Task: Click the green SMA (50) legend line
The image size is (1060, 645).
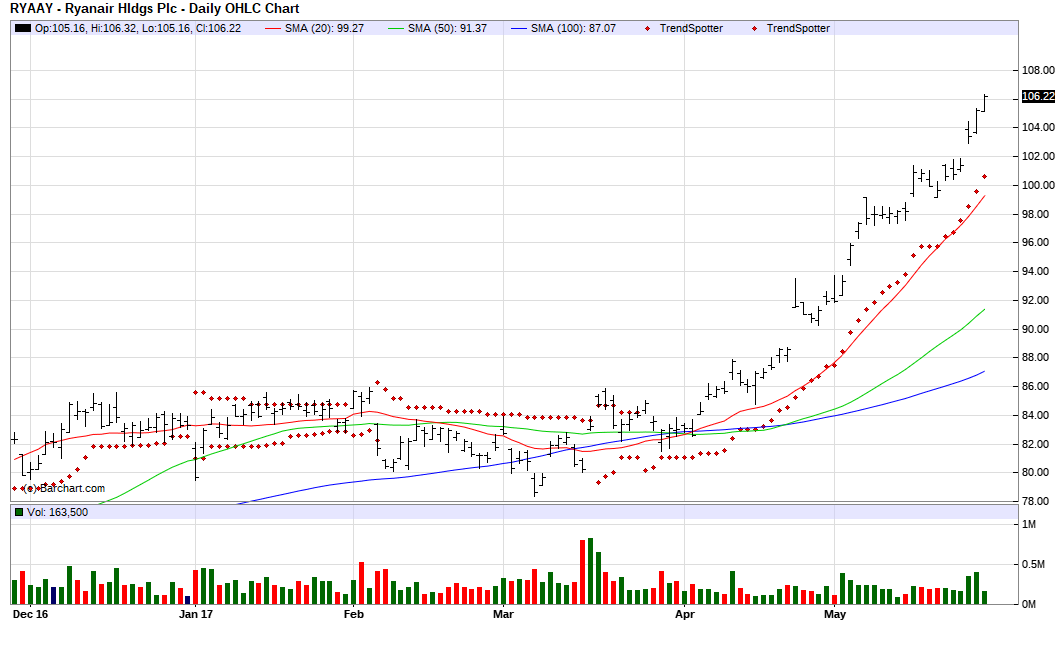Action: 396,28
